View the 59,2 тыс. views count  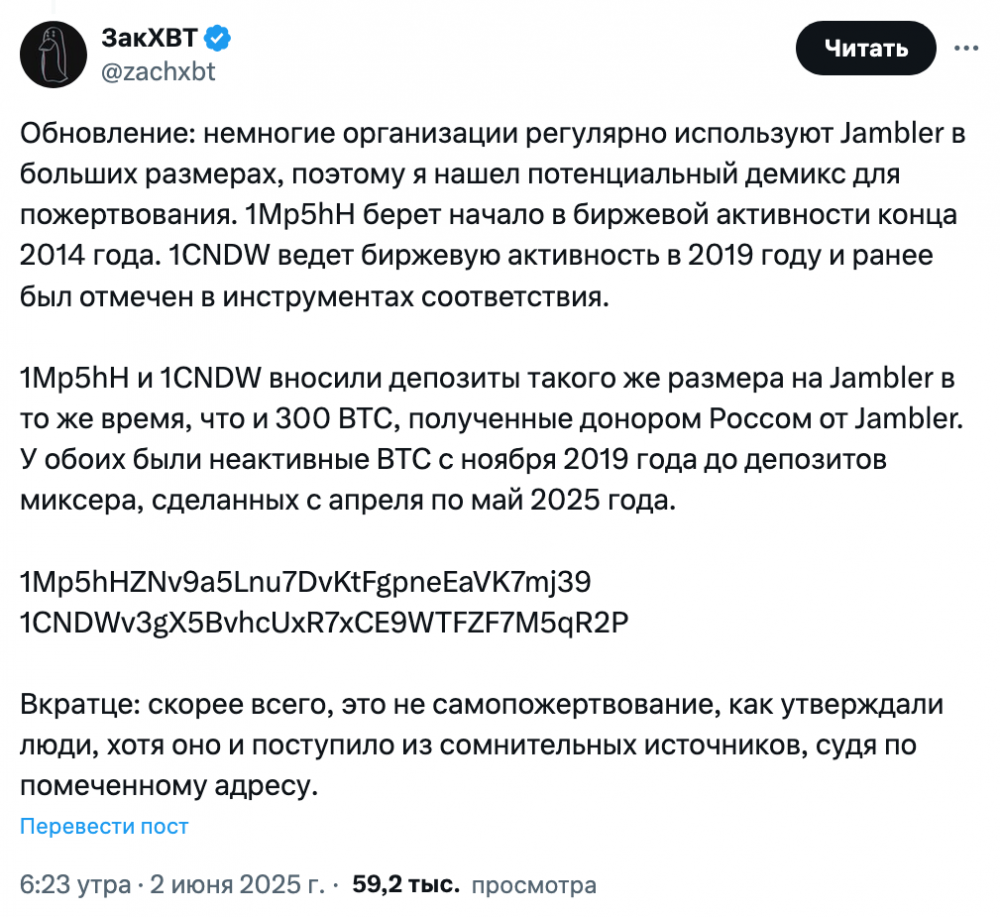tap(406, 884)
